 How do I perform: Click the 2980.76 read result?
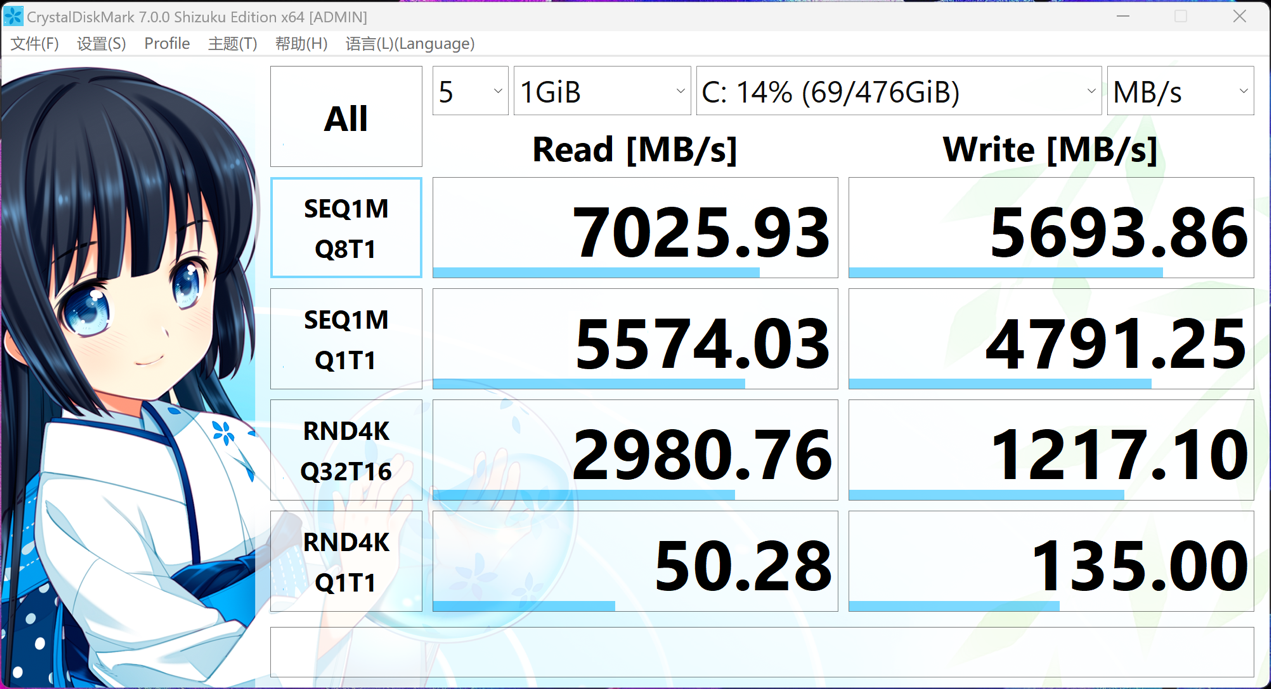tap(635, 450)
